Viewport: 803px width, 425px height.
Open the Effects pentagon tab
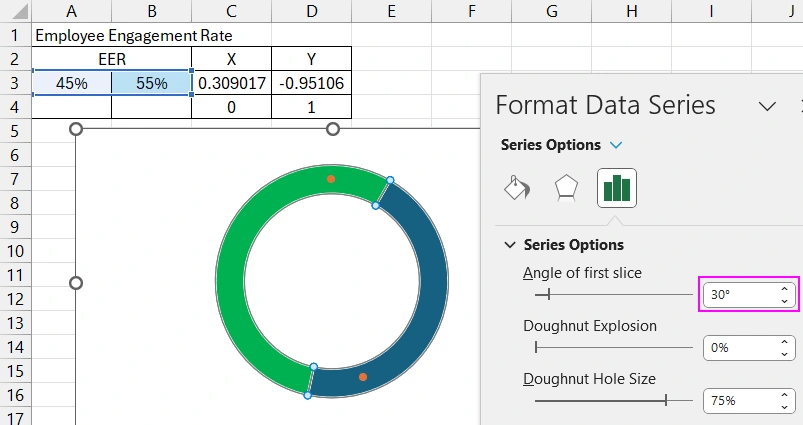[566, 188]
